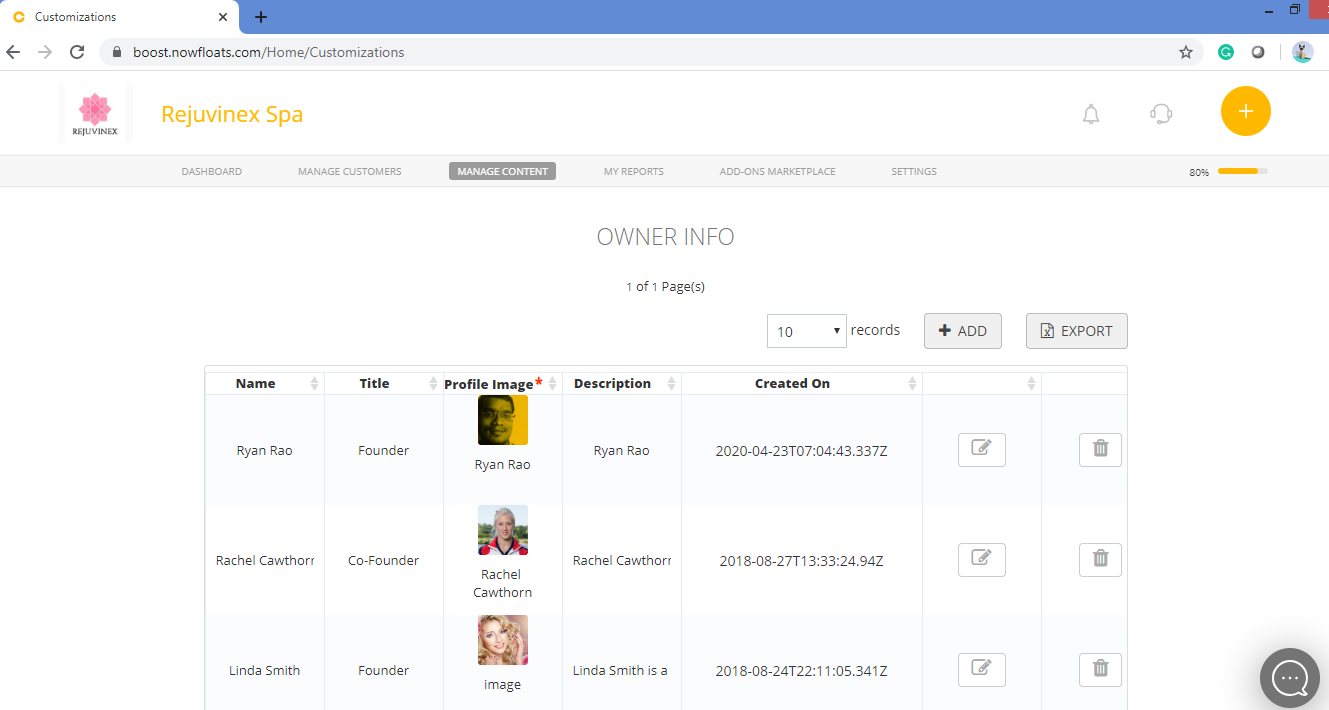Open the records per page dropdown

(x=807, y=331)
